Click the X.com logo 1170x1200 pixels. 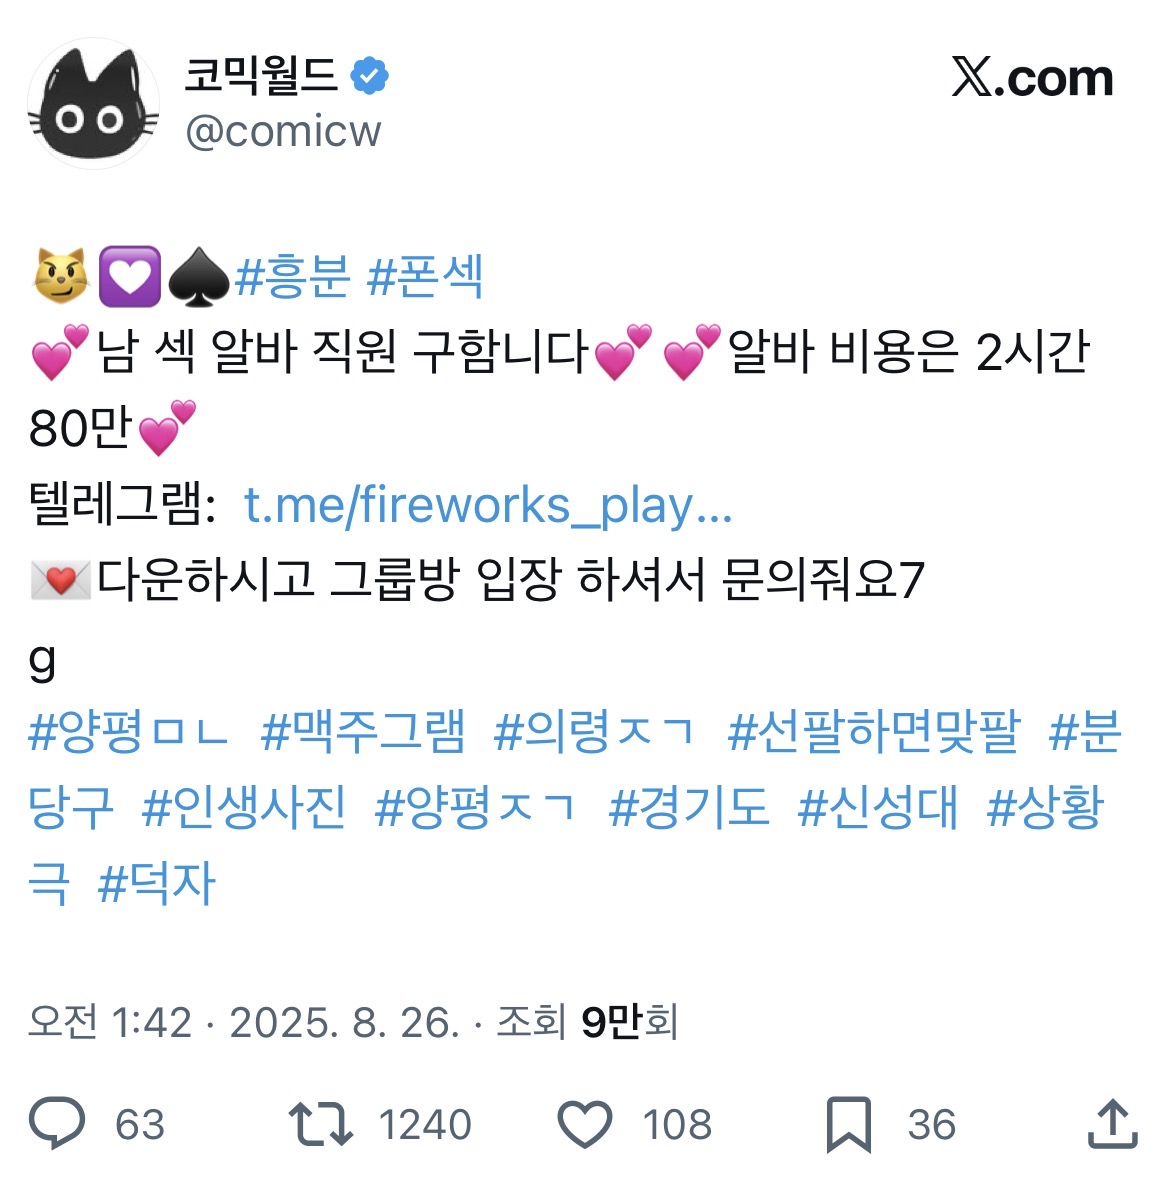(x=1032, y=78)
